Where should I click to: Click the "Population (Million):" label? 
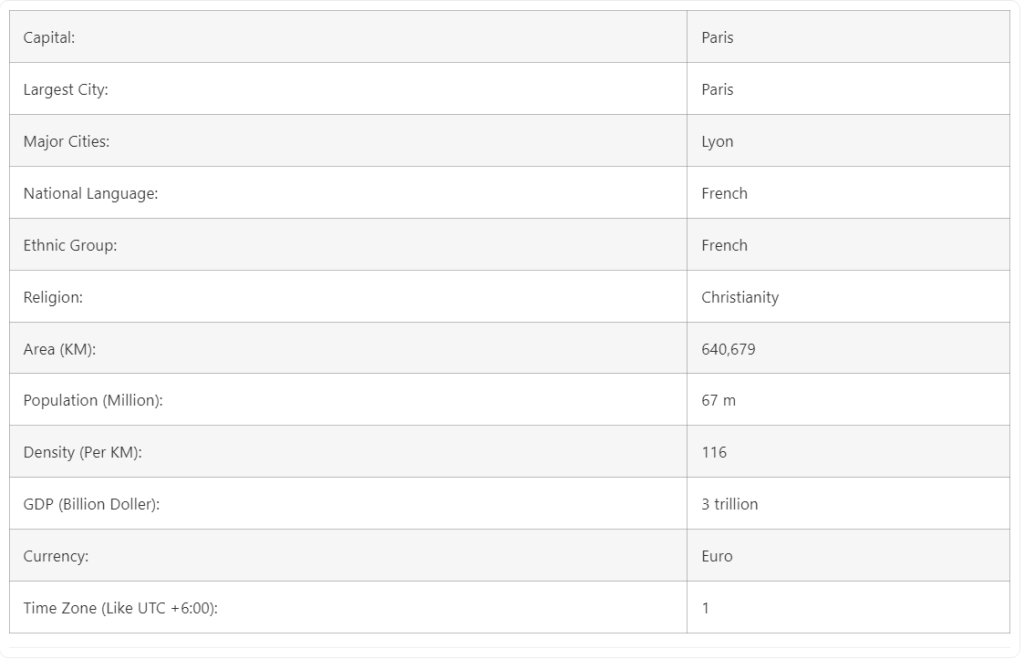click(93, 401)
